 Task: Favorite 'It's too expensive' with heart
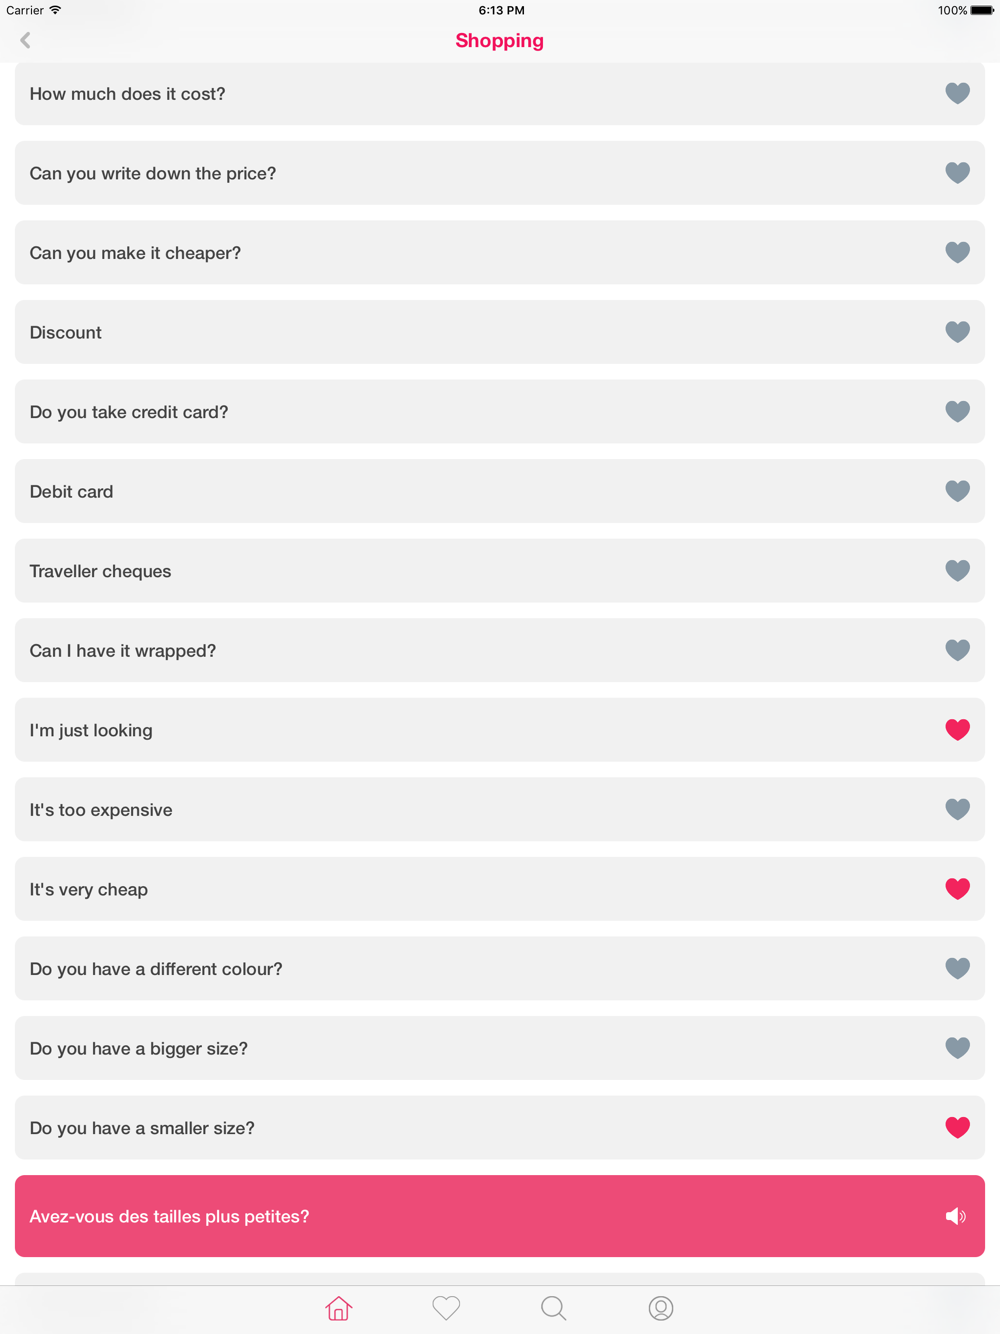(957, 809)
